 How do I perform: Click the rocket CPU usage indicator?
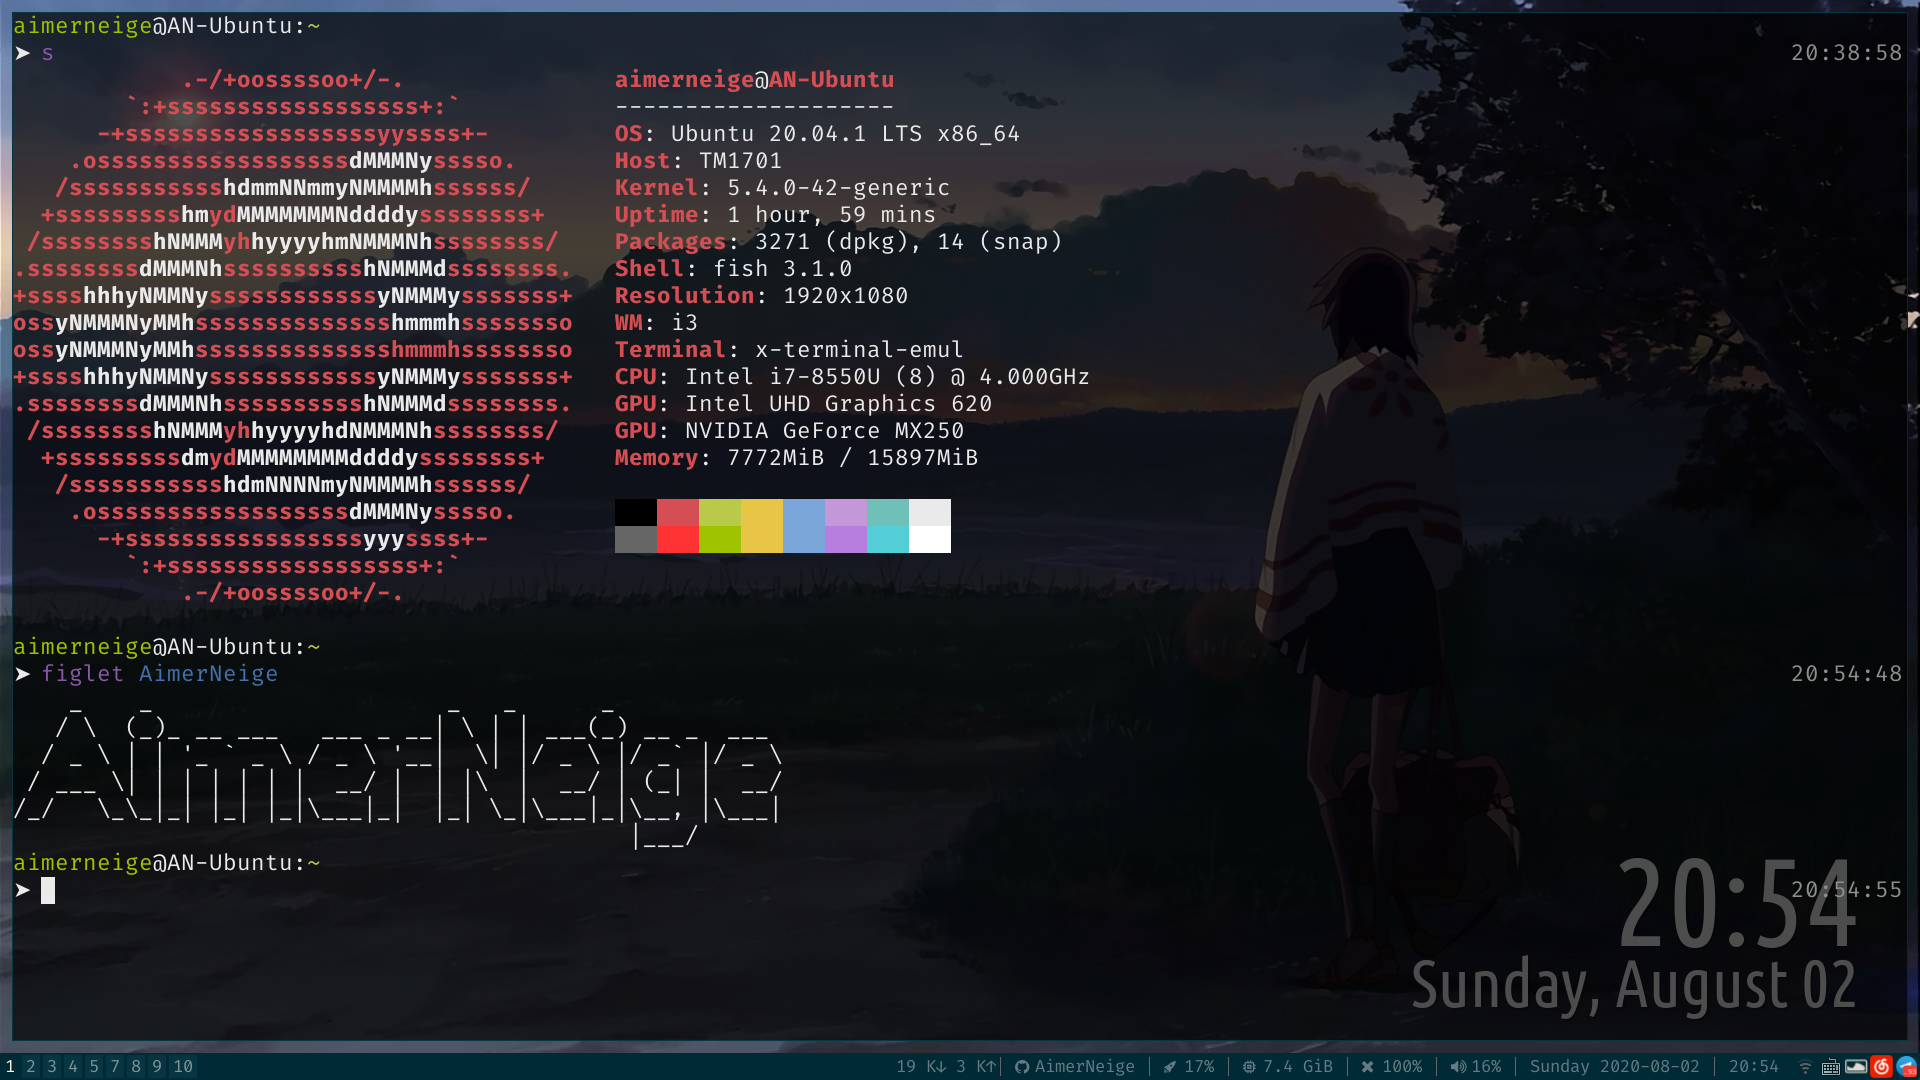coord(1169,1067)
